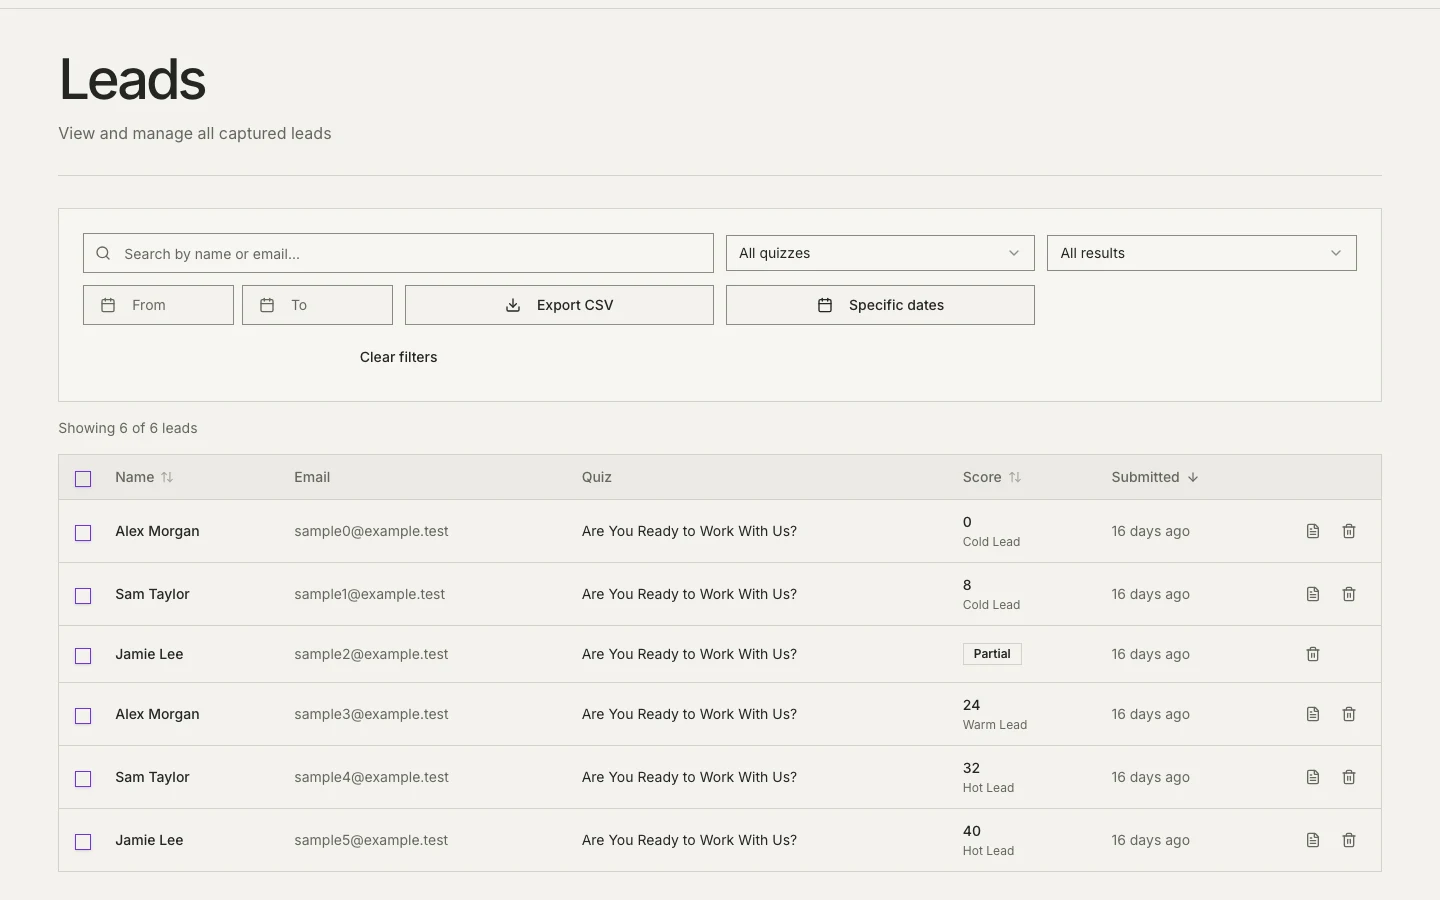Viewport: 1440px width, 900px height.
Task: Focus the search by name or email field
Action: [398, 253]
